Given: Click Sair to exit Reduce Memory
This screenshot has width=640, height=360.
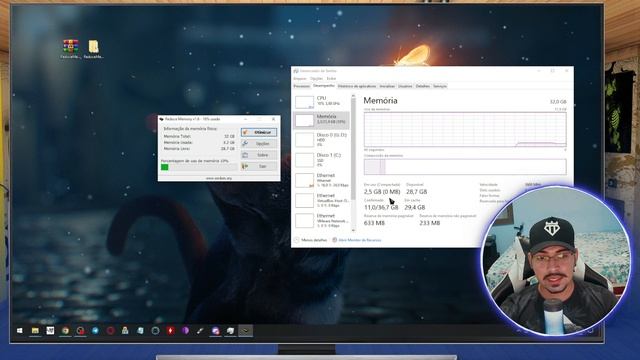Looking at the screenshot, I should [x=259, y=166].
